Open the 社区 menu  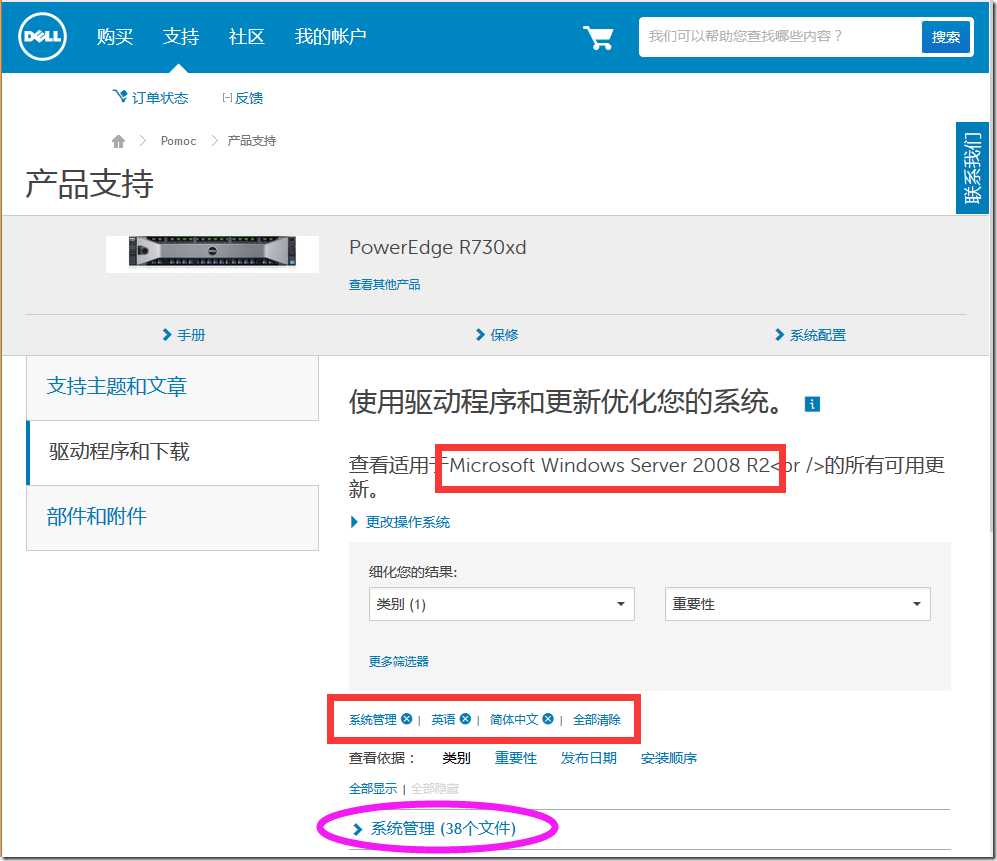tap(246, 36)
